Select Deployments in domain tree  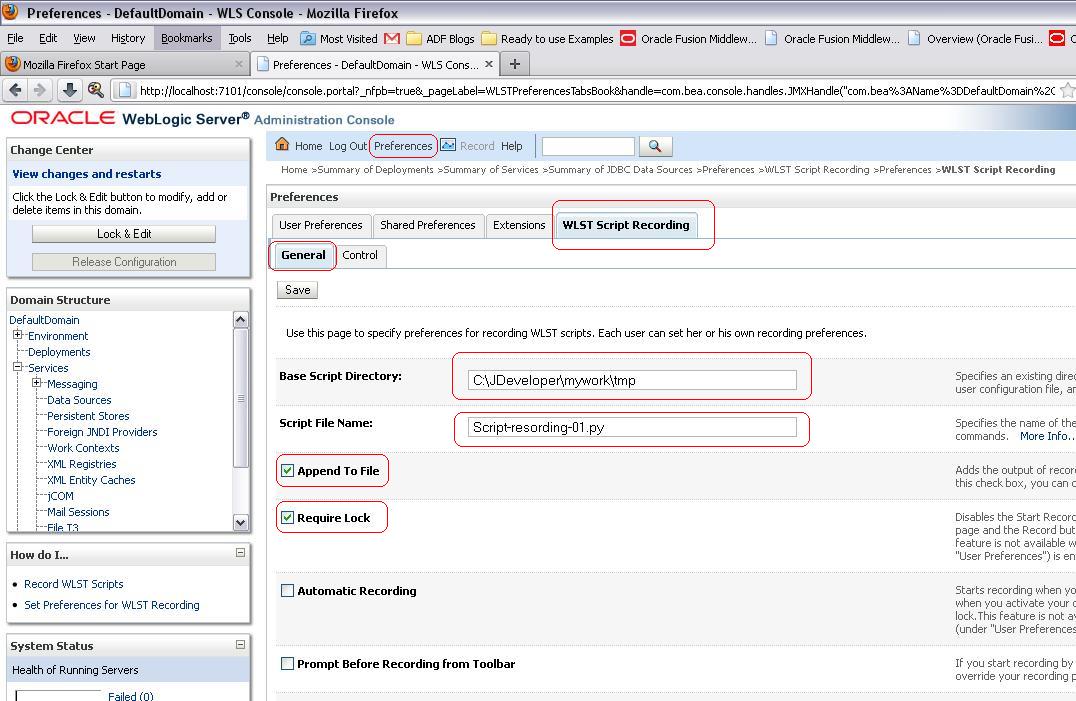(59, 352)
